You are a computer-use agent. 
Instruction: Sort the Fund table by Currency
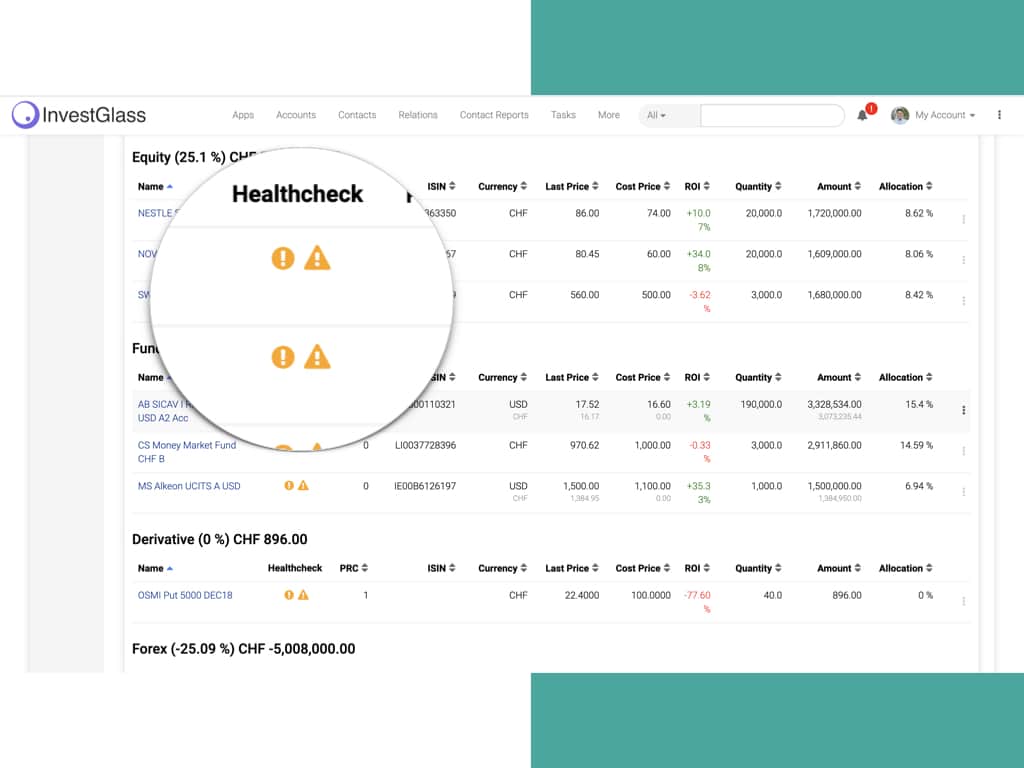coord(501,377)
